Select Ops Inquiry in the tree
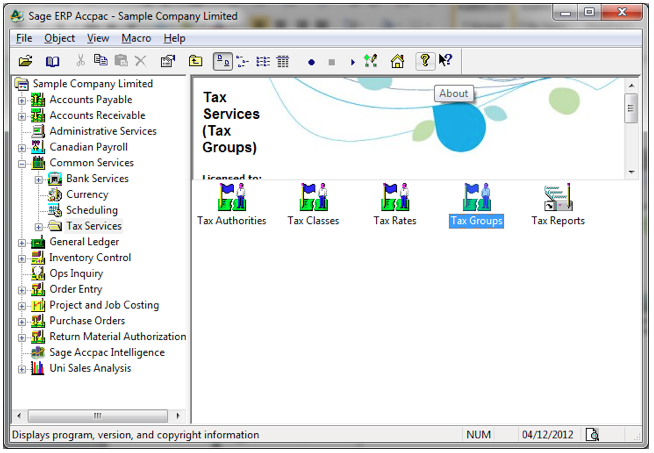 point(76,274)
